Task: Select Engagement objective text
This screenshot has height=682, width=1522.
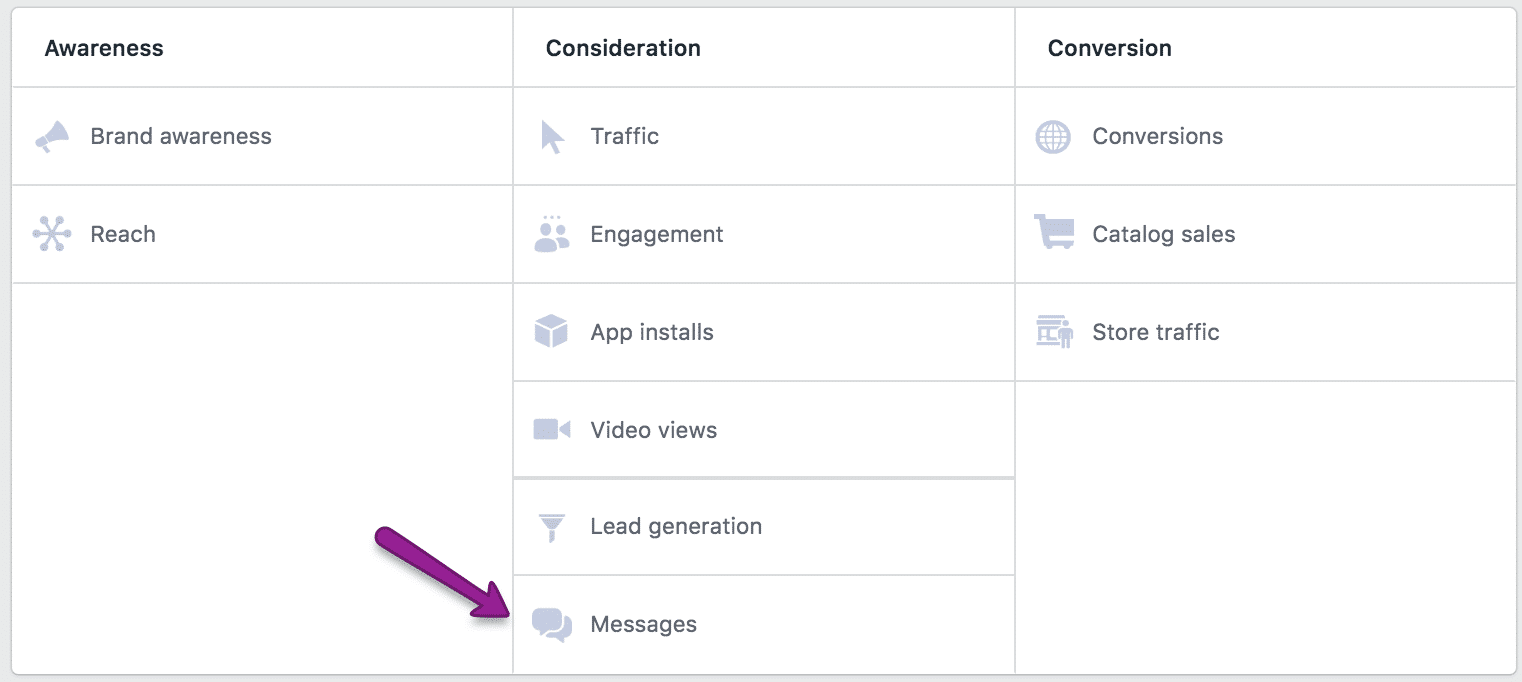Action: [657, 235]
